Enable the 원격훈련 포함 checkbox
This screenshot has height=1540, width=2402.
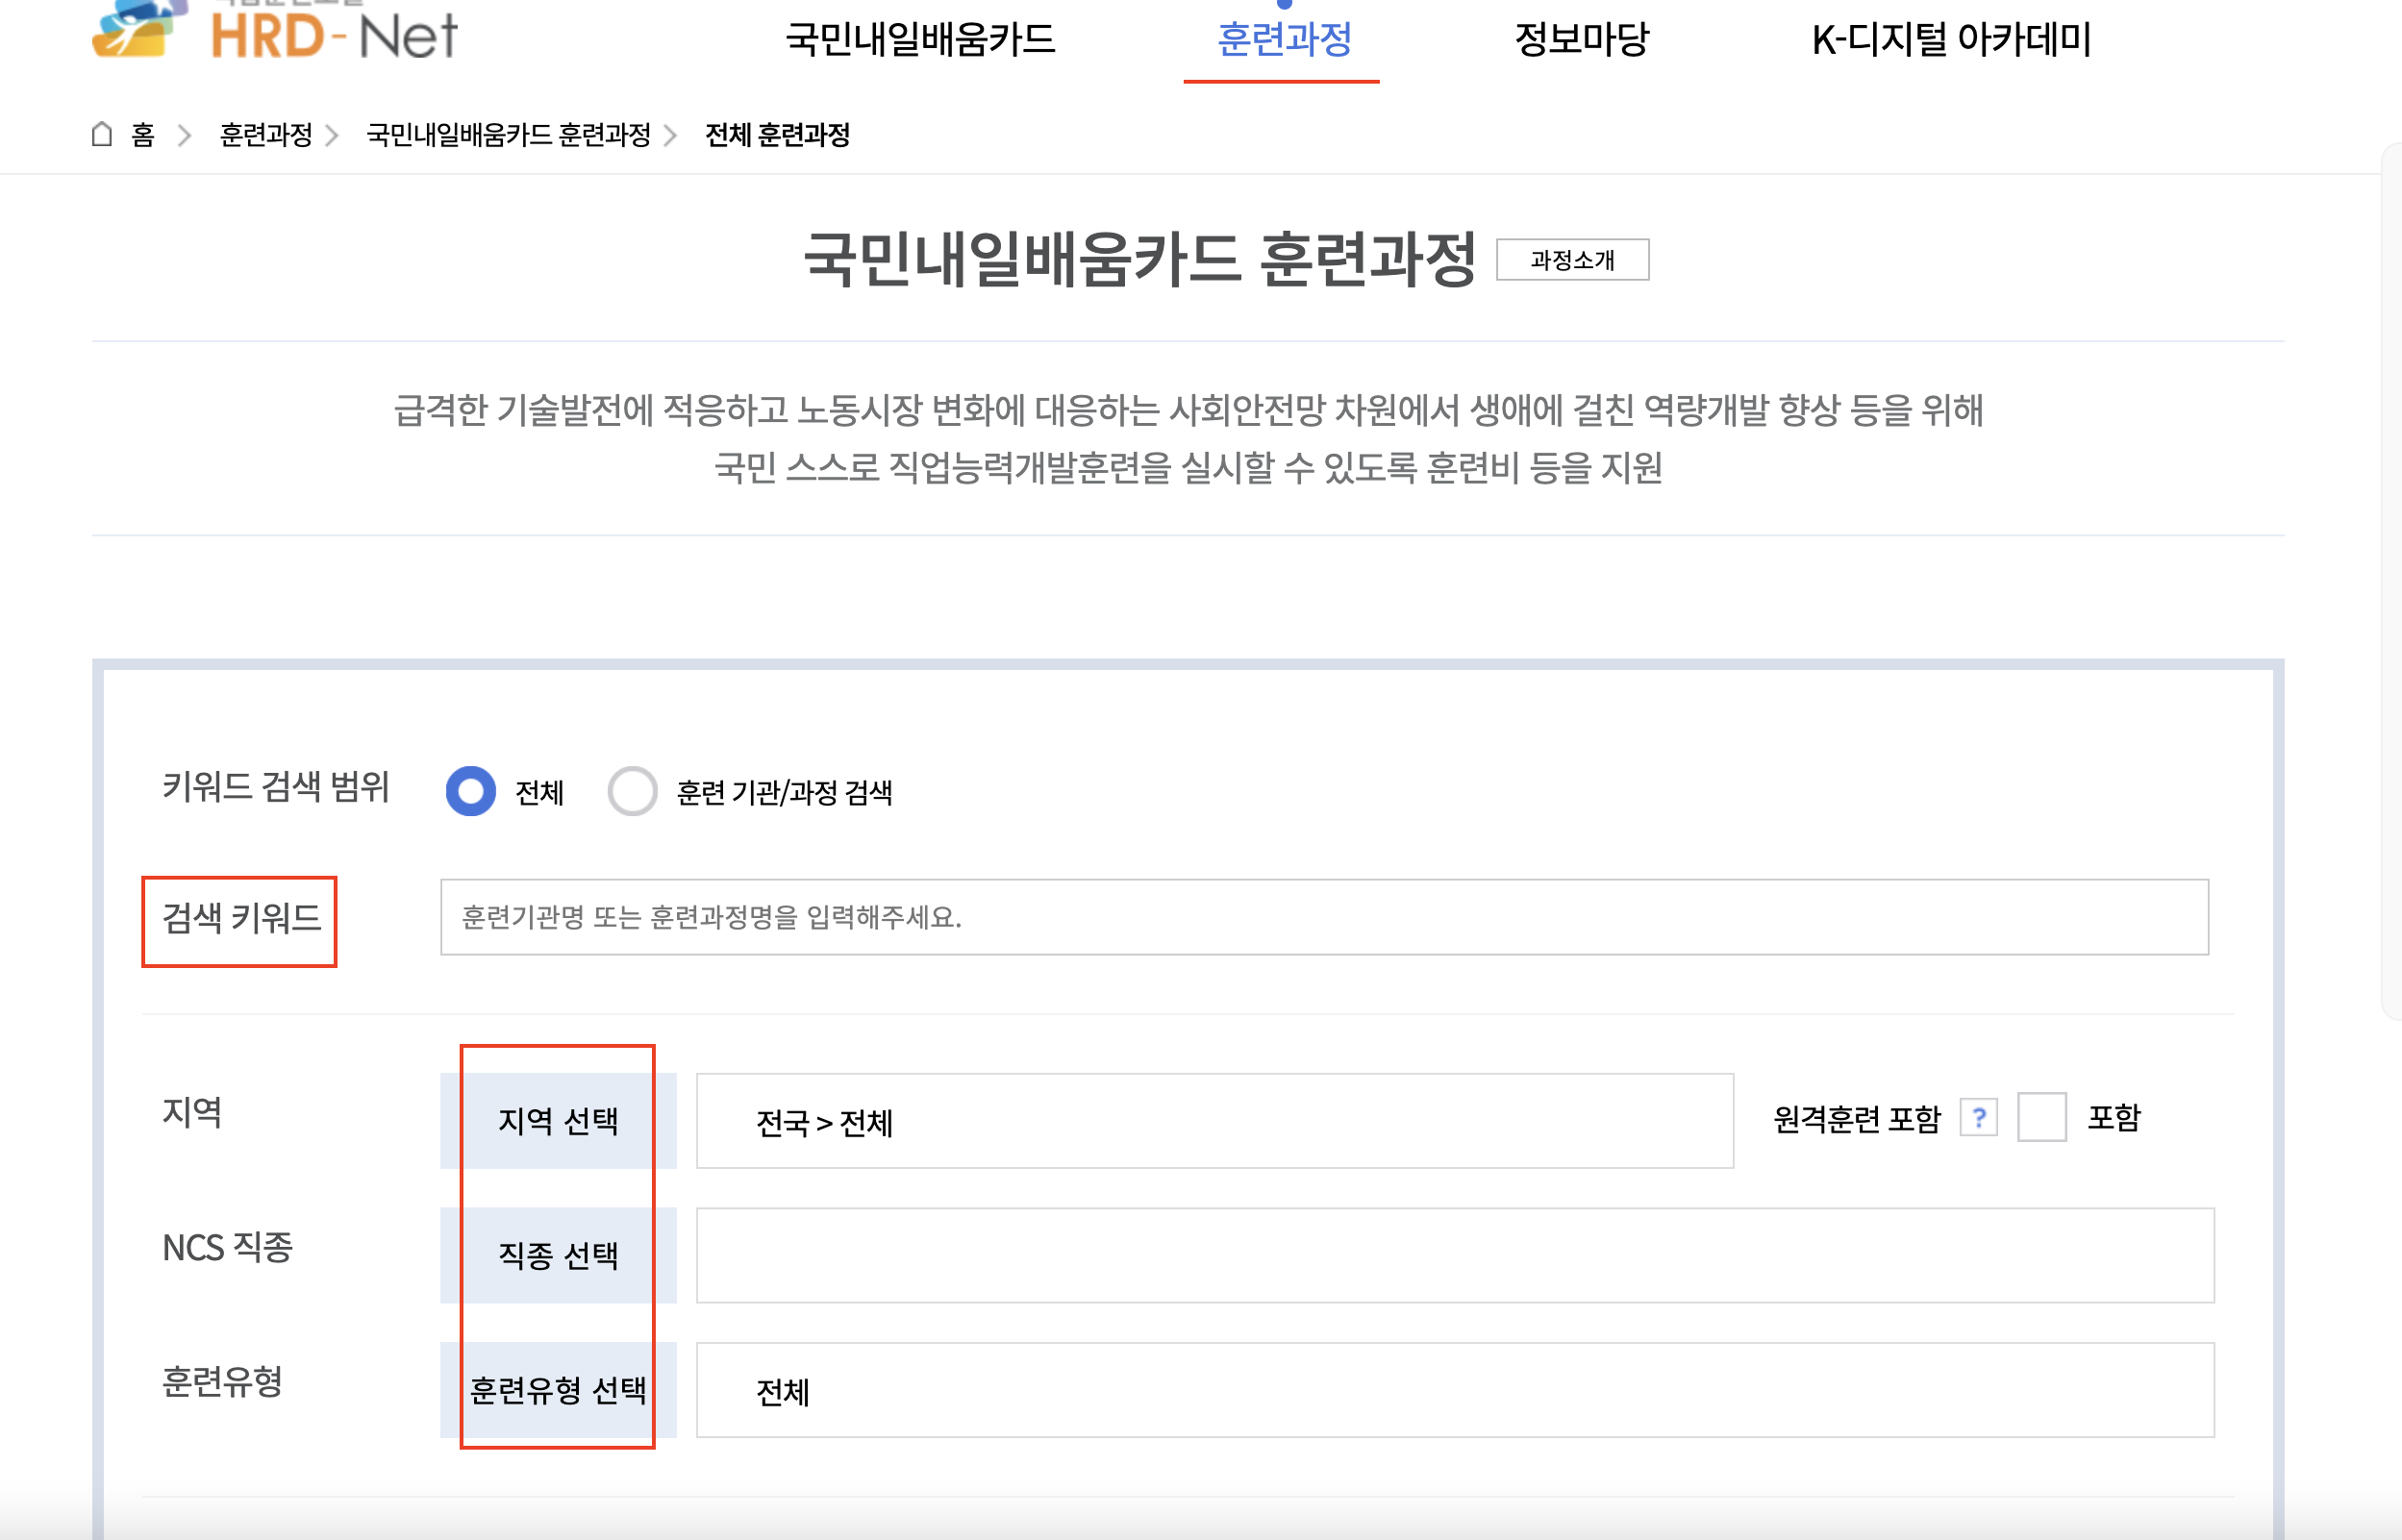pyautogui.click(x=2041, y=1117)
